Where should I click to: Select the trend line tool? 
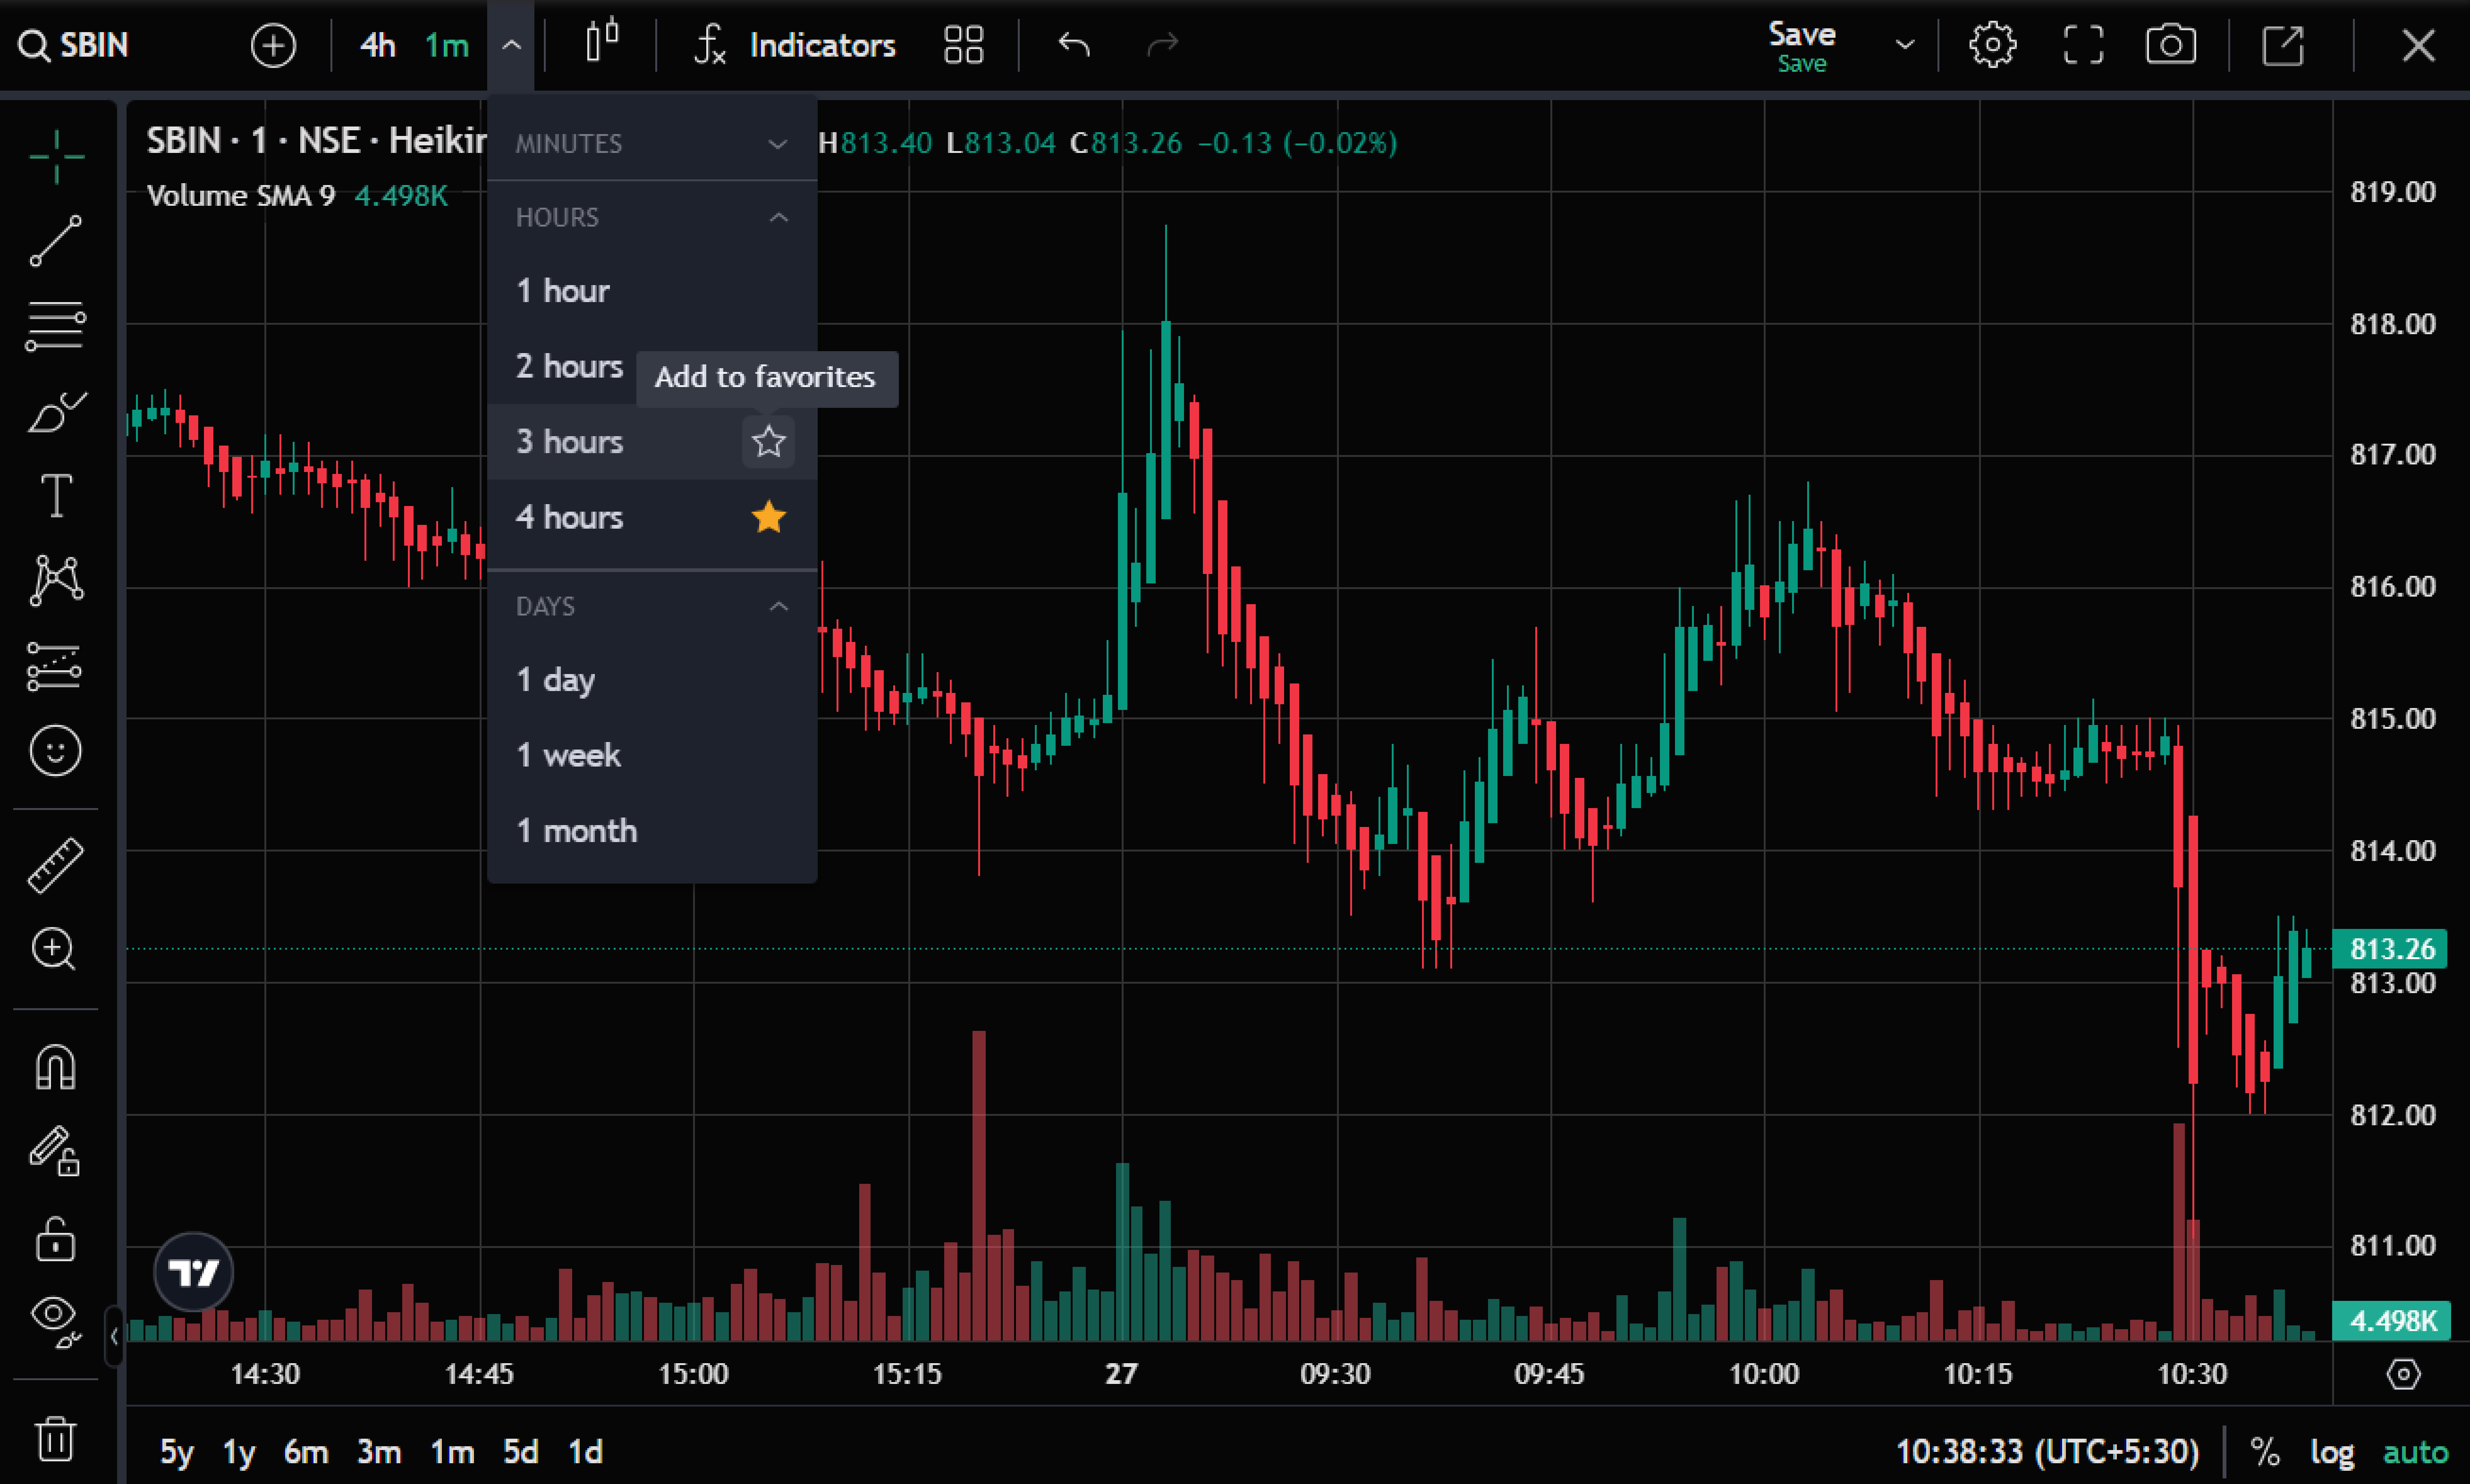point(56,241)
